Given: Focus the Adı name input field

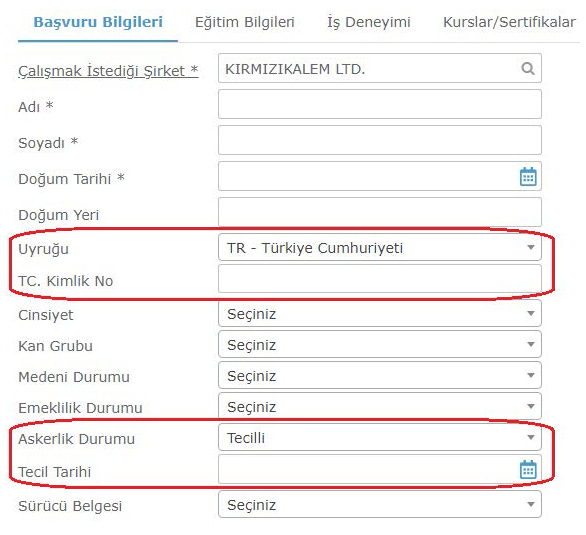Looking at the screenshot, I should [380, 104].
